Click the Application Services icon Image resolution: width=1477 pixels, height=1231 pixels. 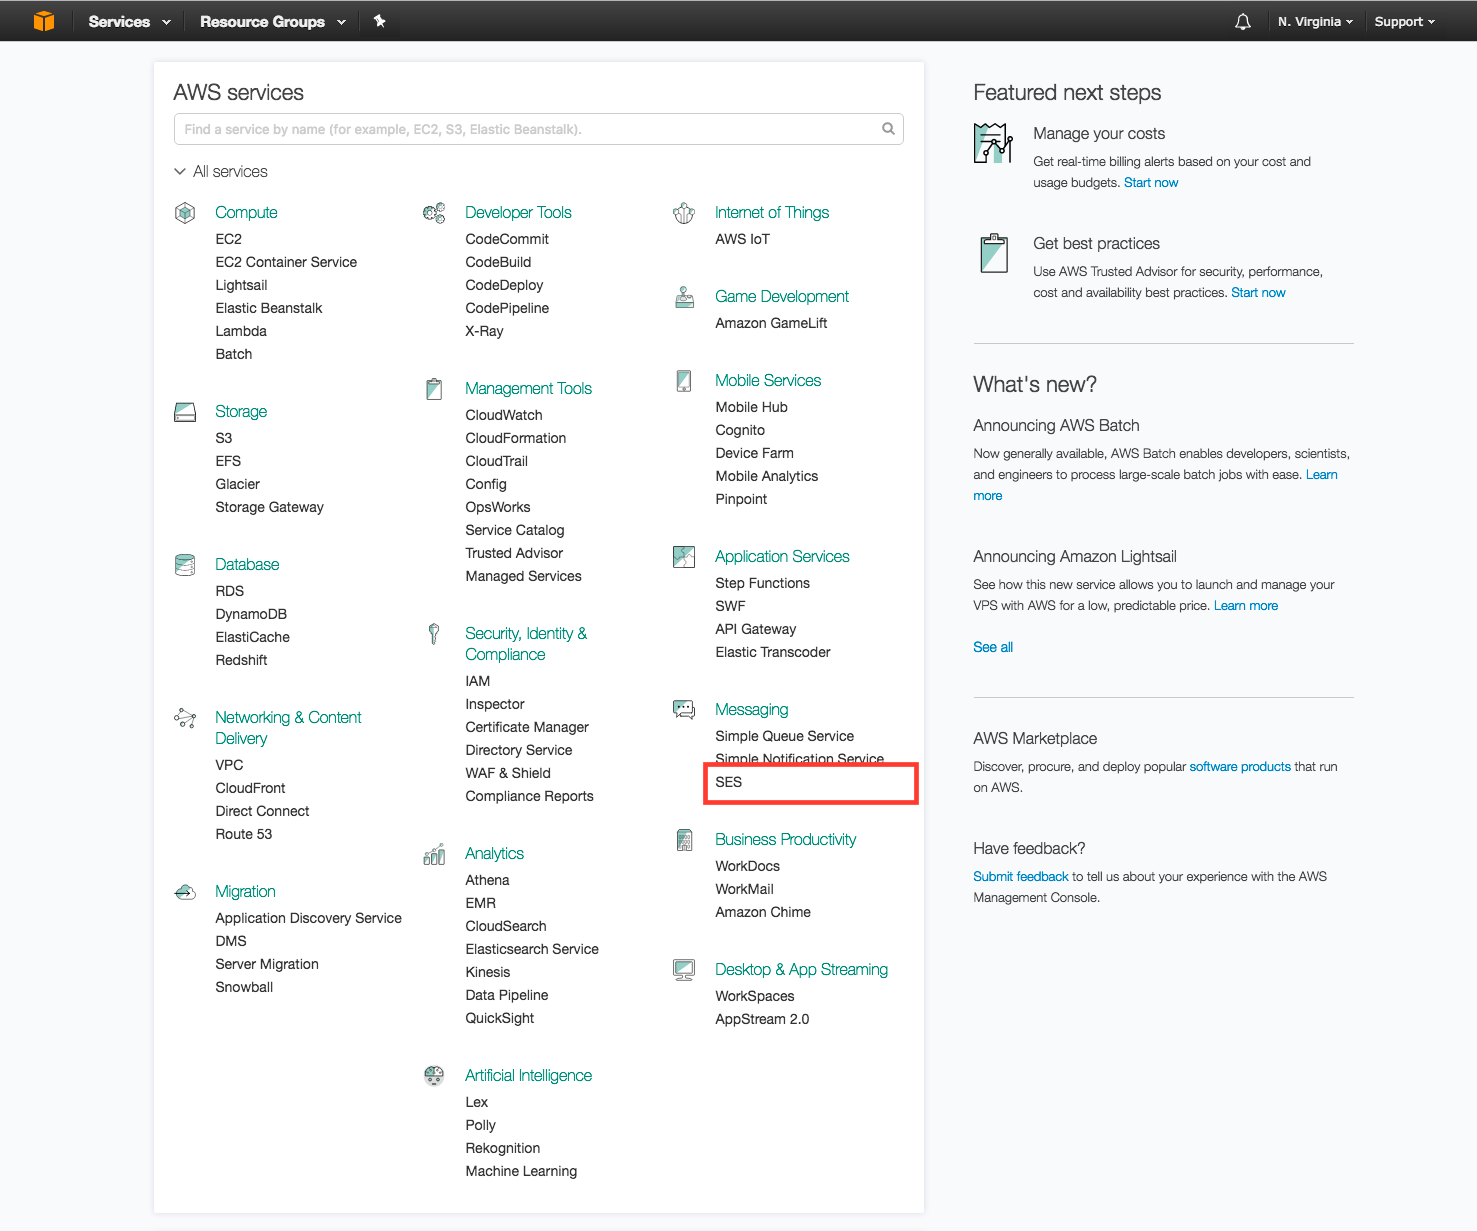tap(684, 557)
